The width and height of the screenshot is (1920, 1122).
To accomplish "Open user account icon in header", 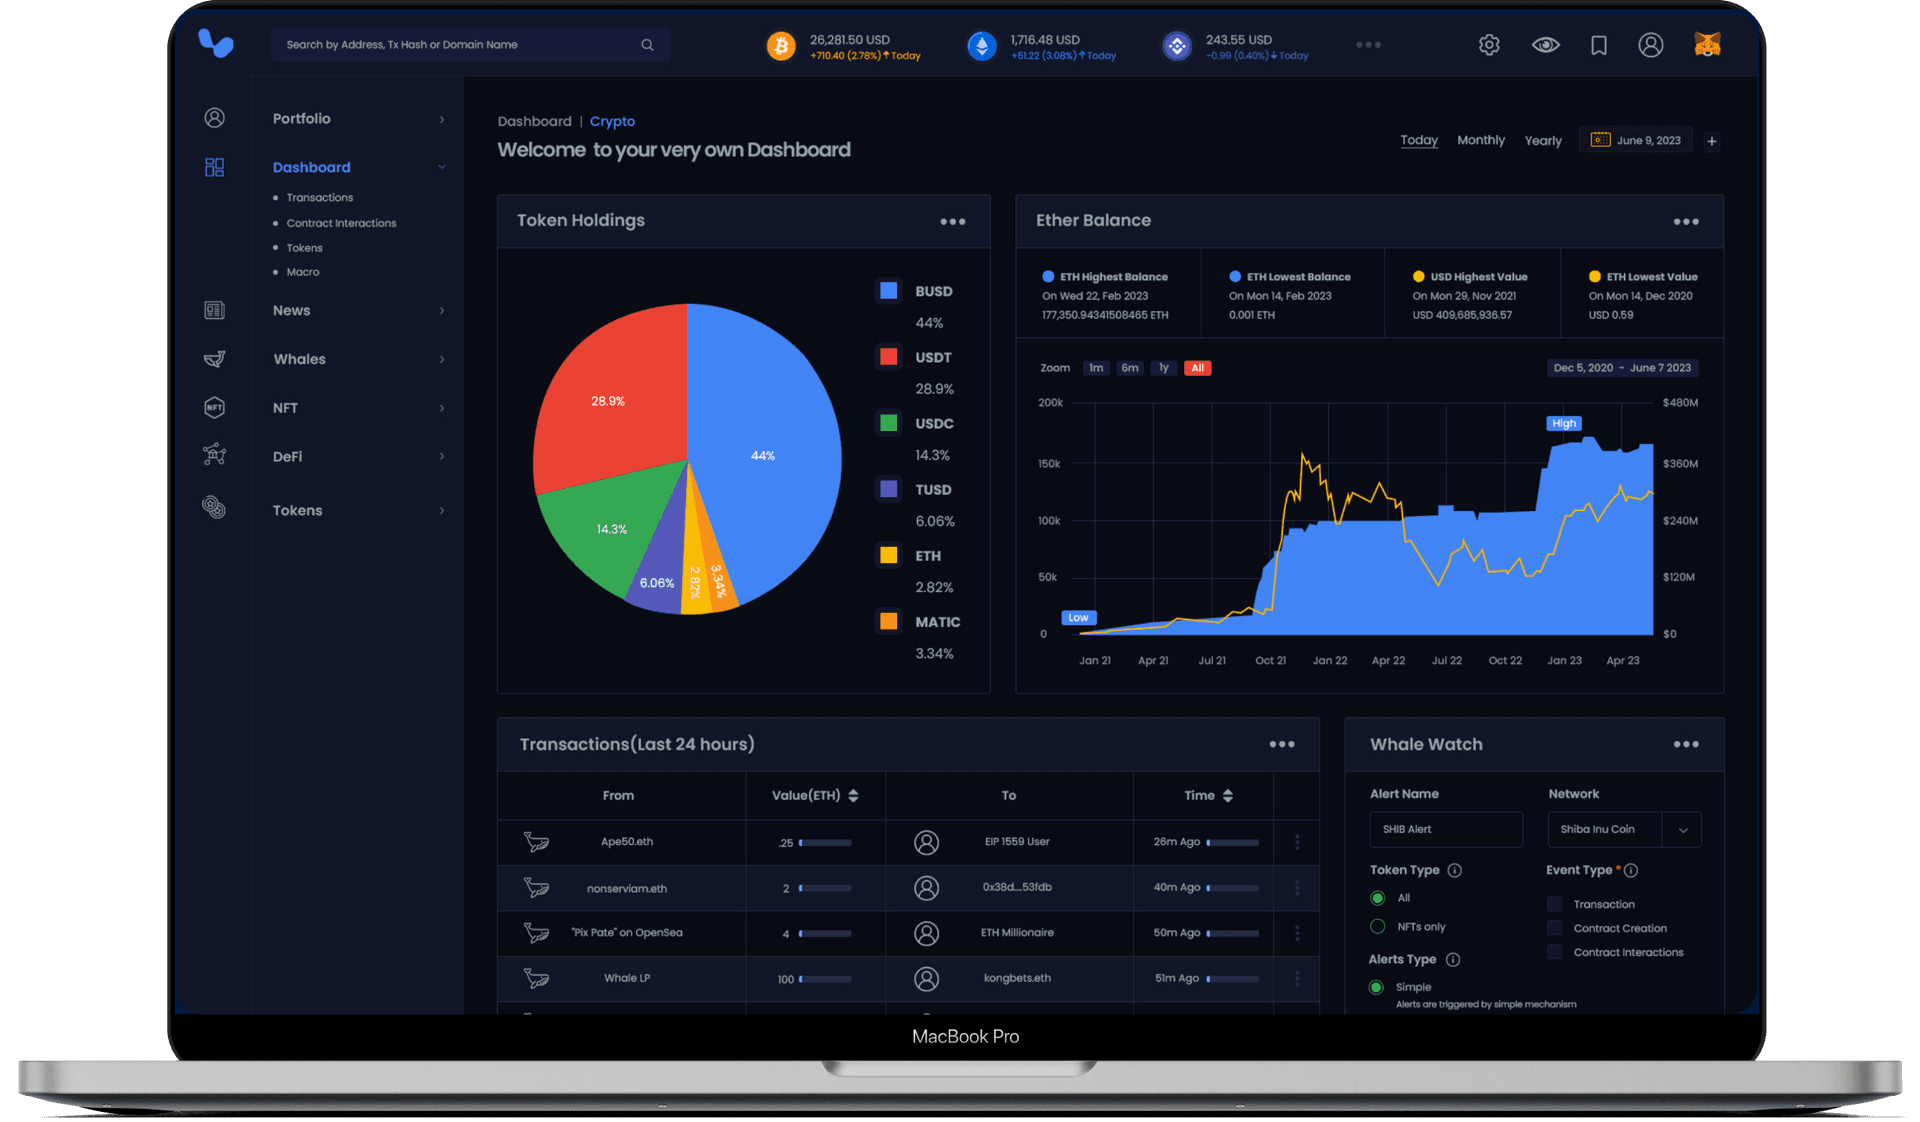I will (1651, 45).
